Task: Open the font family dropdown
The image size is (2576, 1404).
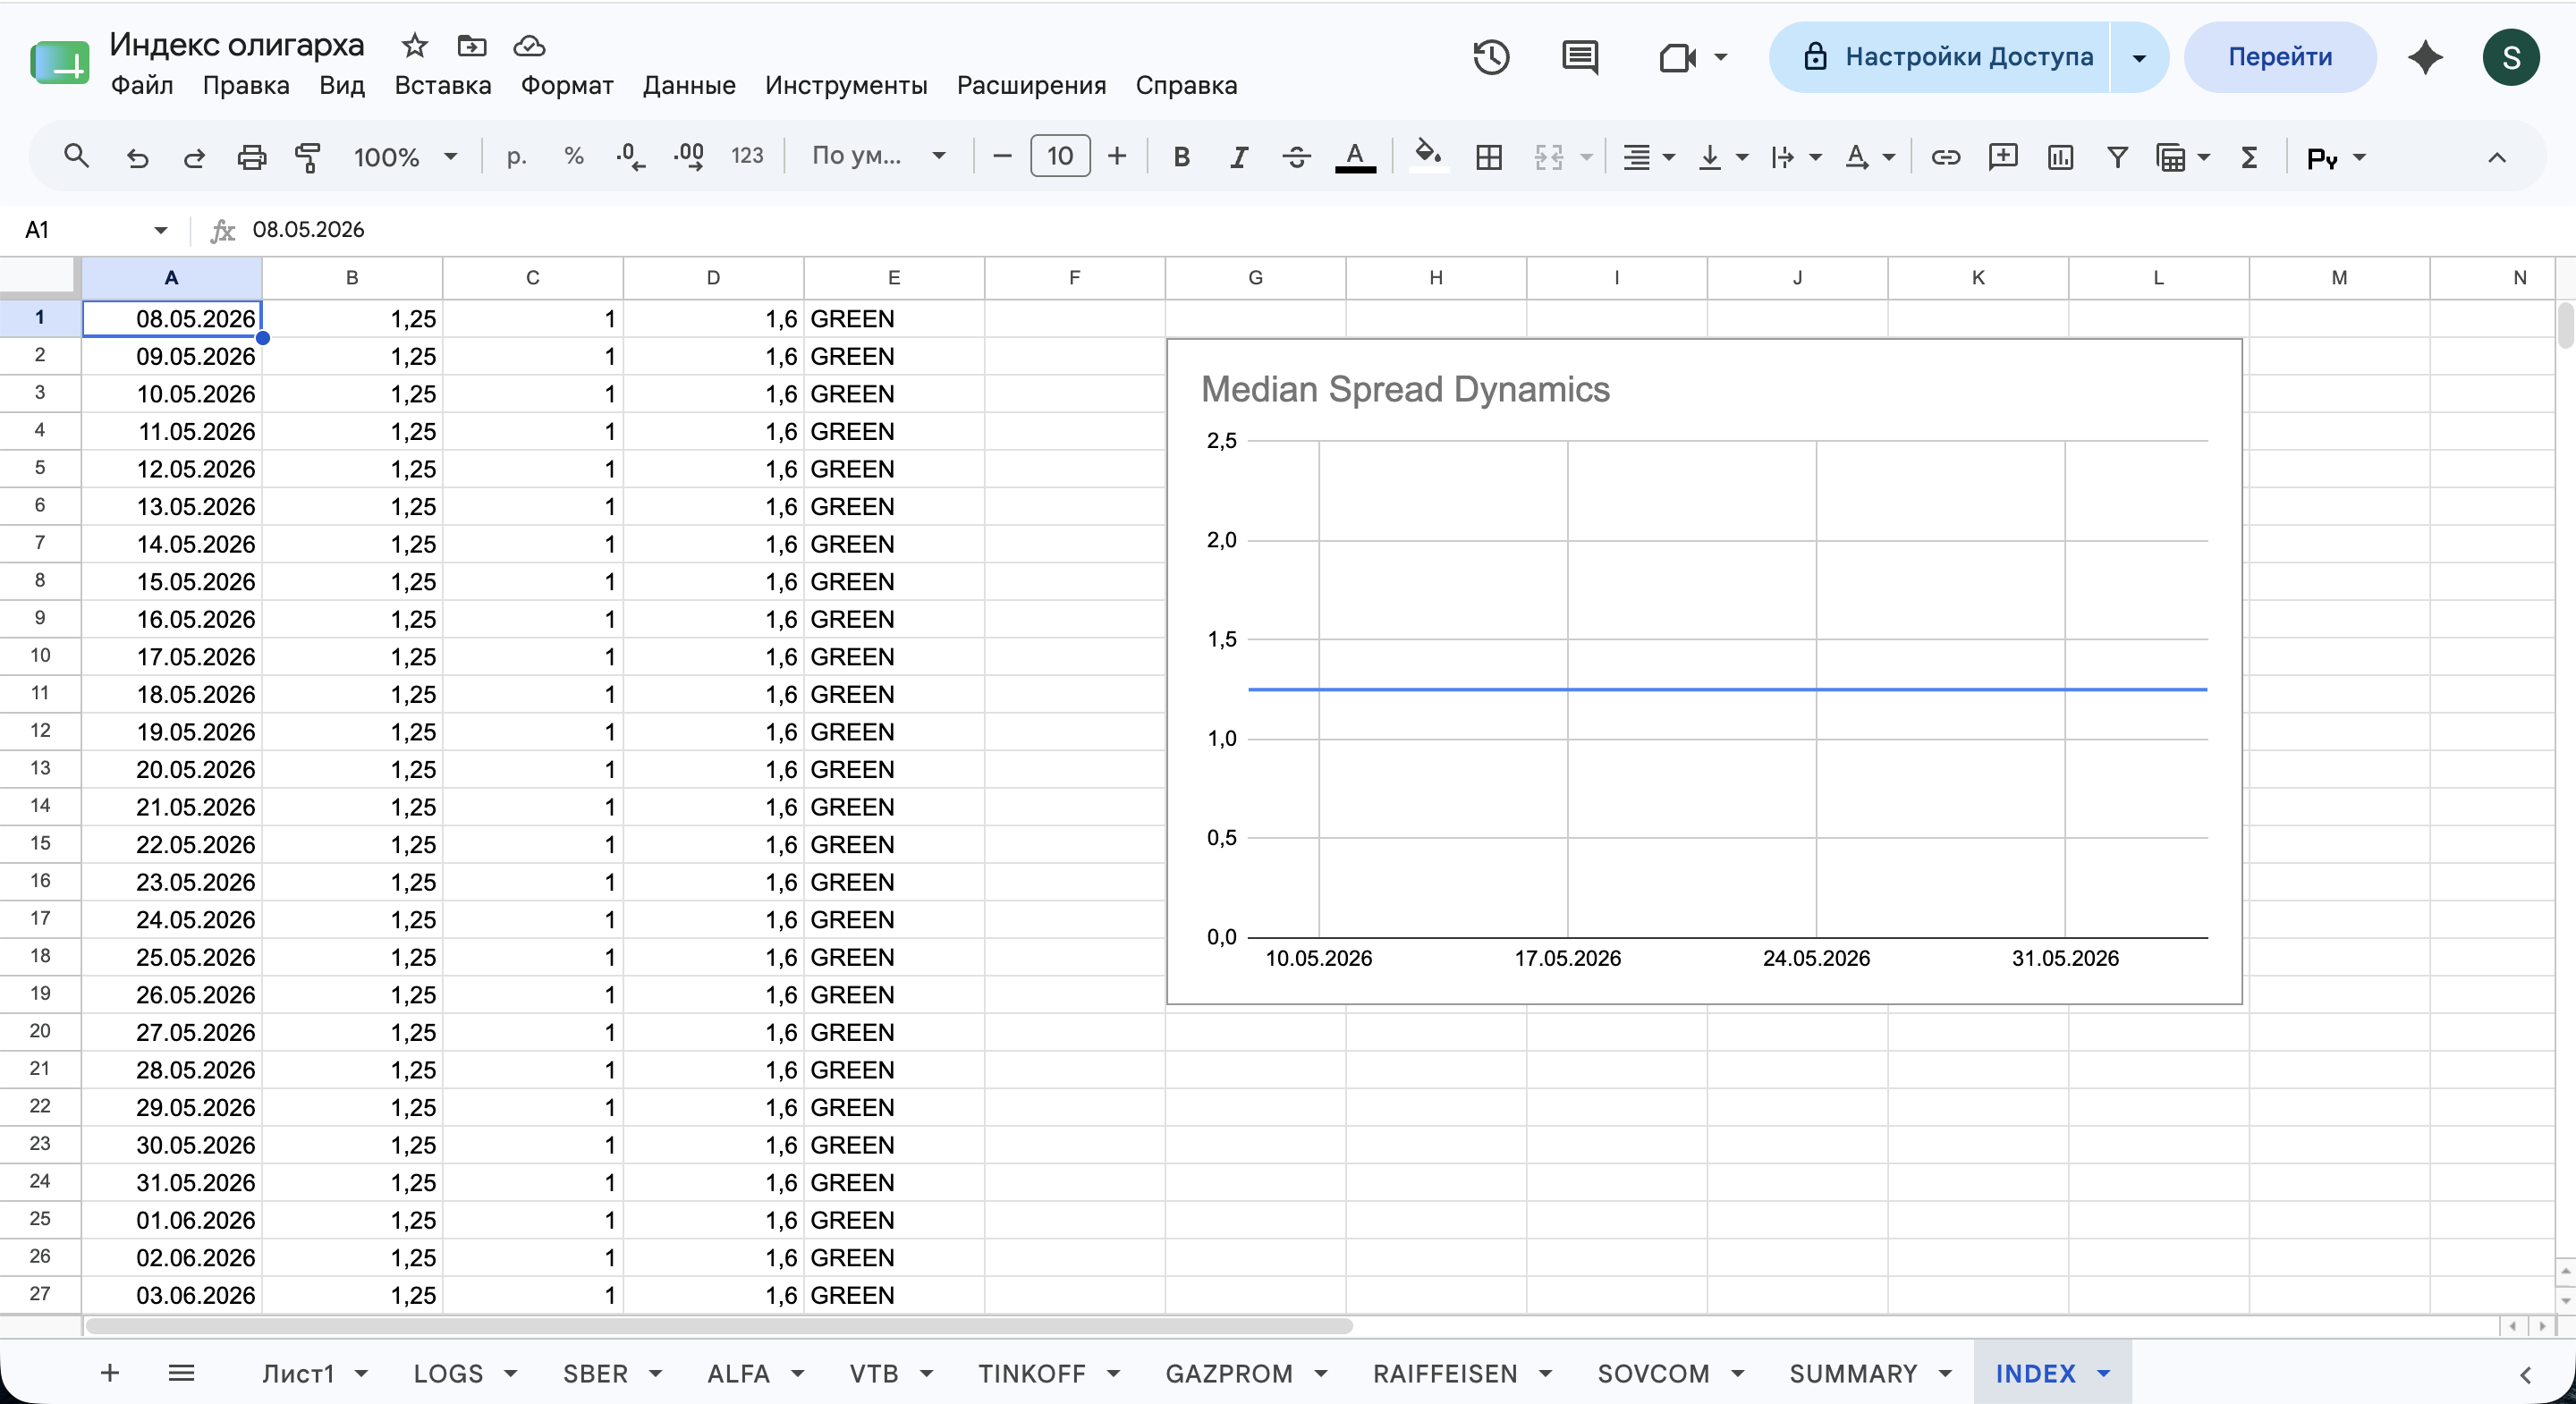Action: pos(878,156)
